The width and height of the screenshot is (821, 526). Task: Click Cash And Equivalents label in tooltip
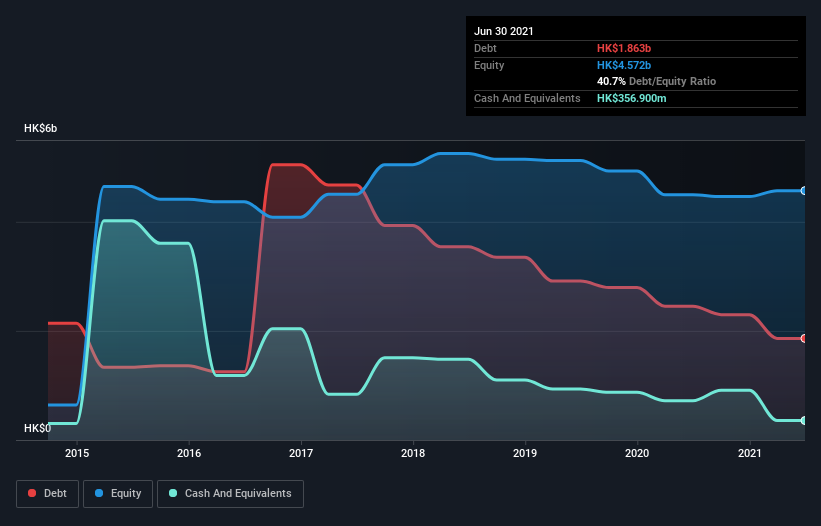tap(527, 98)
